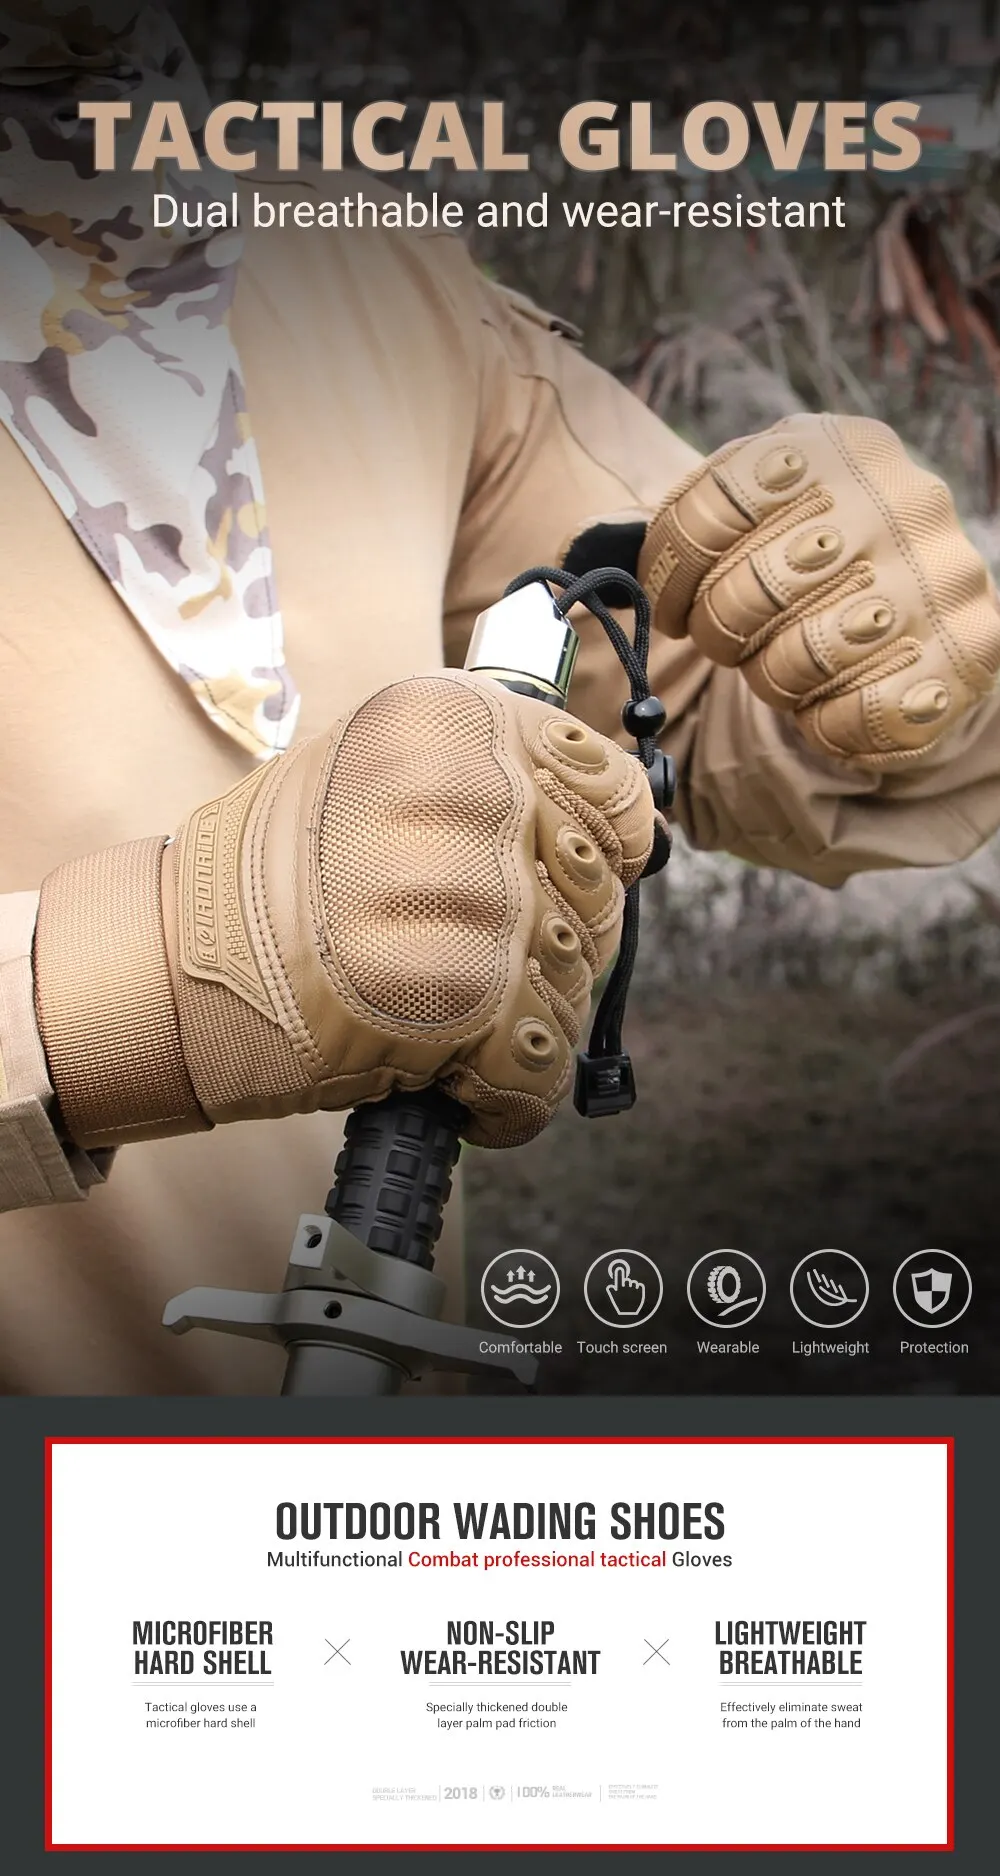This screenshot has width=1000, height=1876.
Task: Click the X mark after Microfiber Hard Shell
Action: point(338,1651)
